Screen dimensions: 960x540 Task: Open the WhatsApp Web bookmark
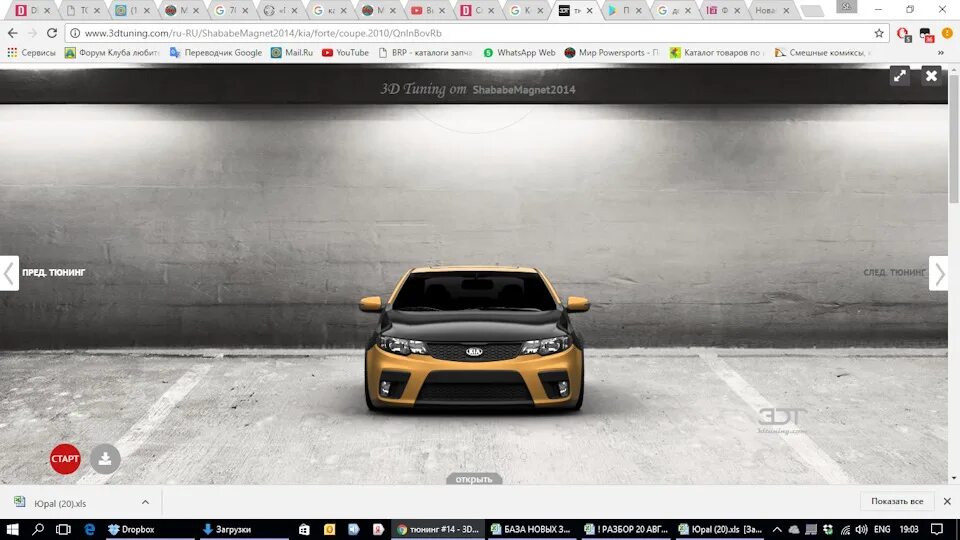[519, 53]
